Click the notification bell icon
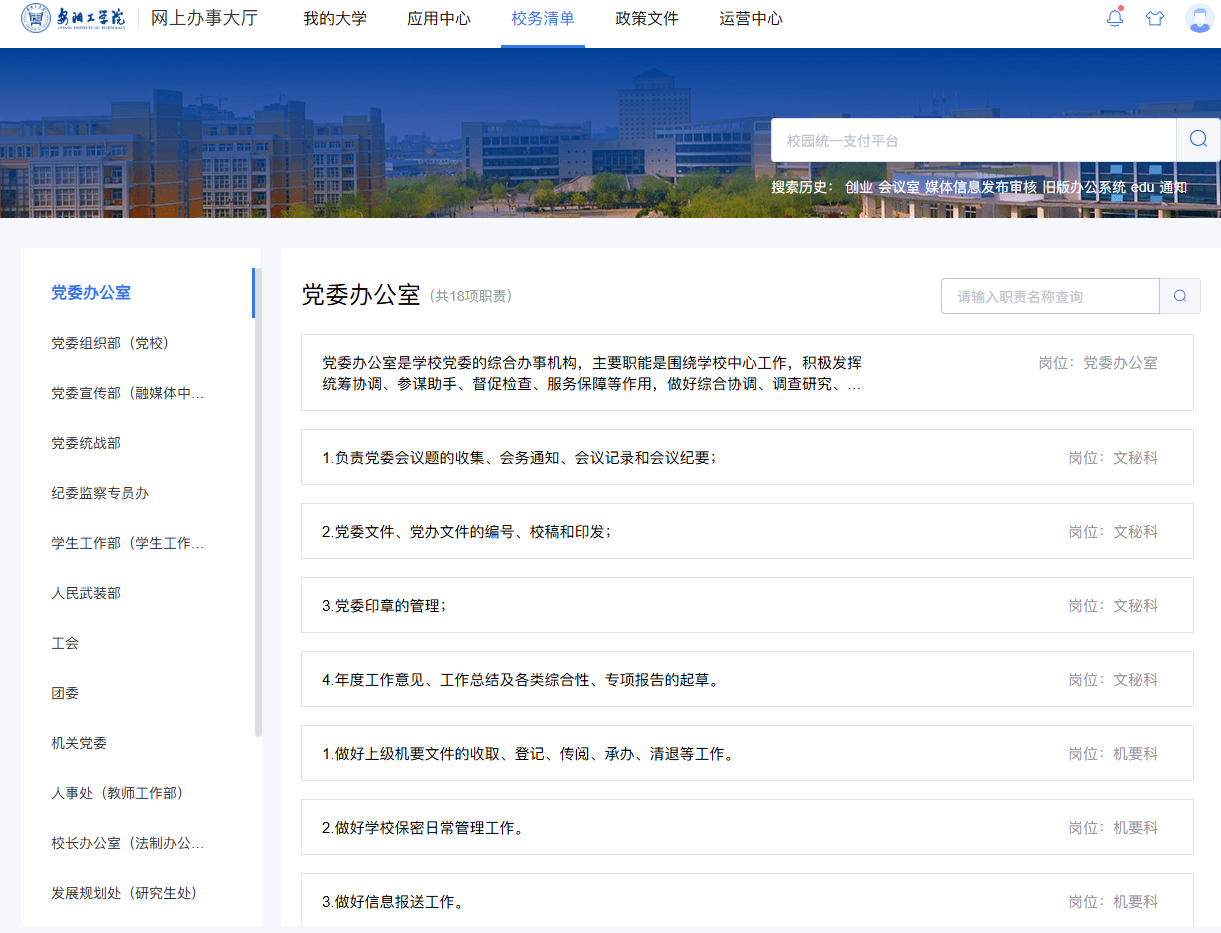This screenshot has width=1221, height=933. (1115, 18)
